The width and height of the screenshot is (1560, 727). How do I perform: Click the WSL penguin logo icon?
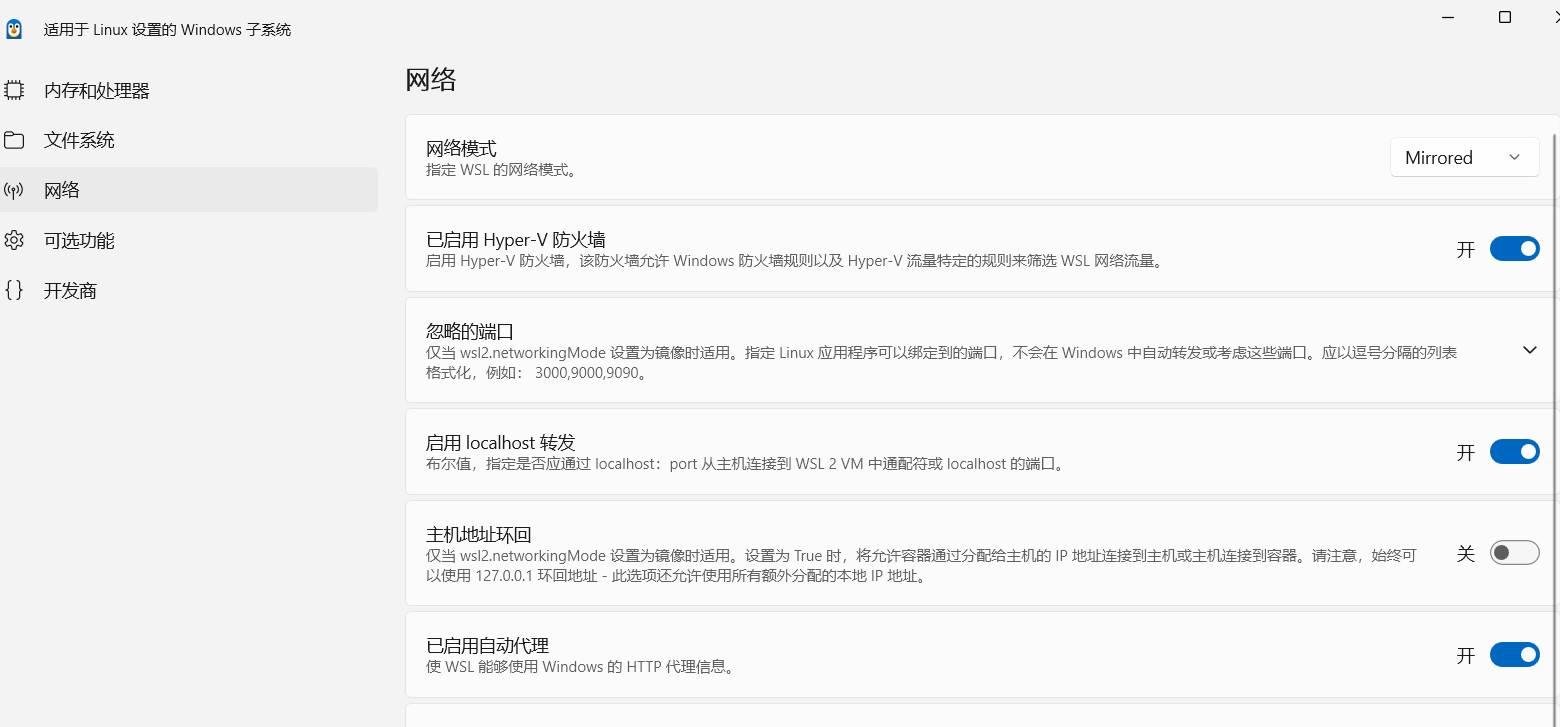[x=14, y=28]
